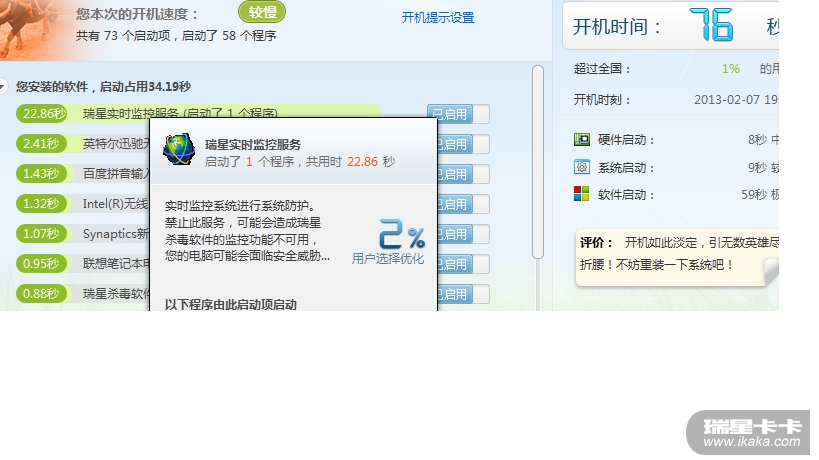This screenshot has width=819, height=460.
Task: Collapse the 您安装的软件 section arrow
Action: point(4,87)
